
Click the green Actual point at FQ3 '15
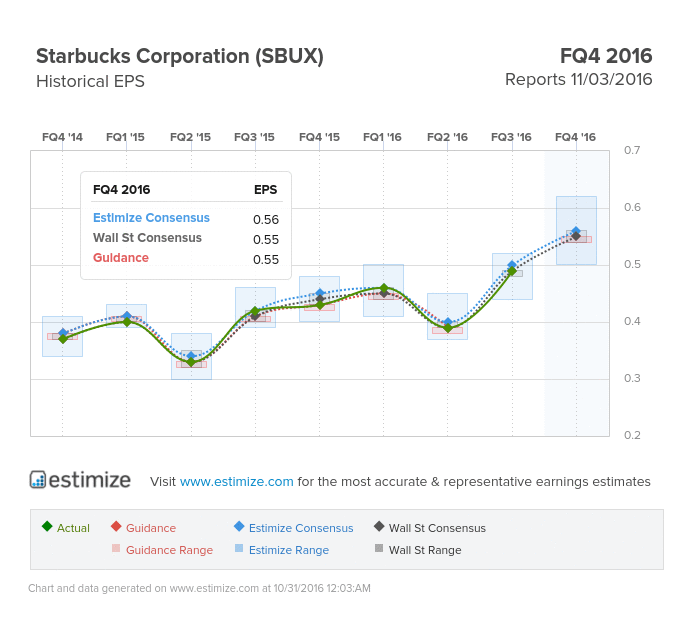tap(255, 311)
